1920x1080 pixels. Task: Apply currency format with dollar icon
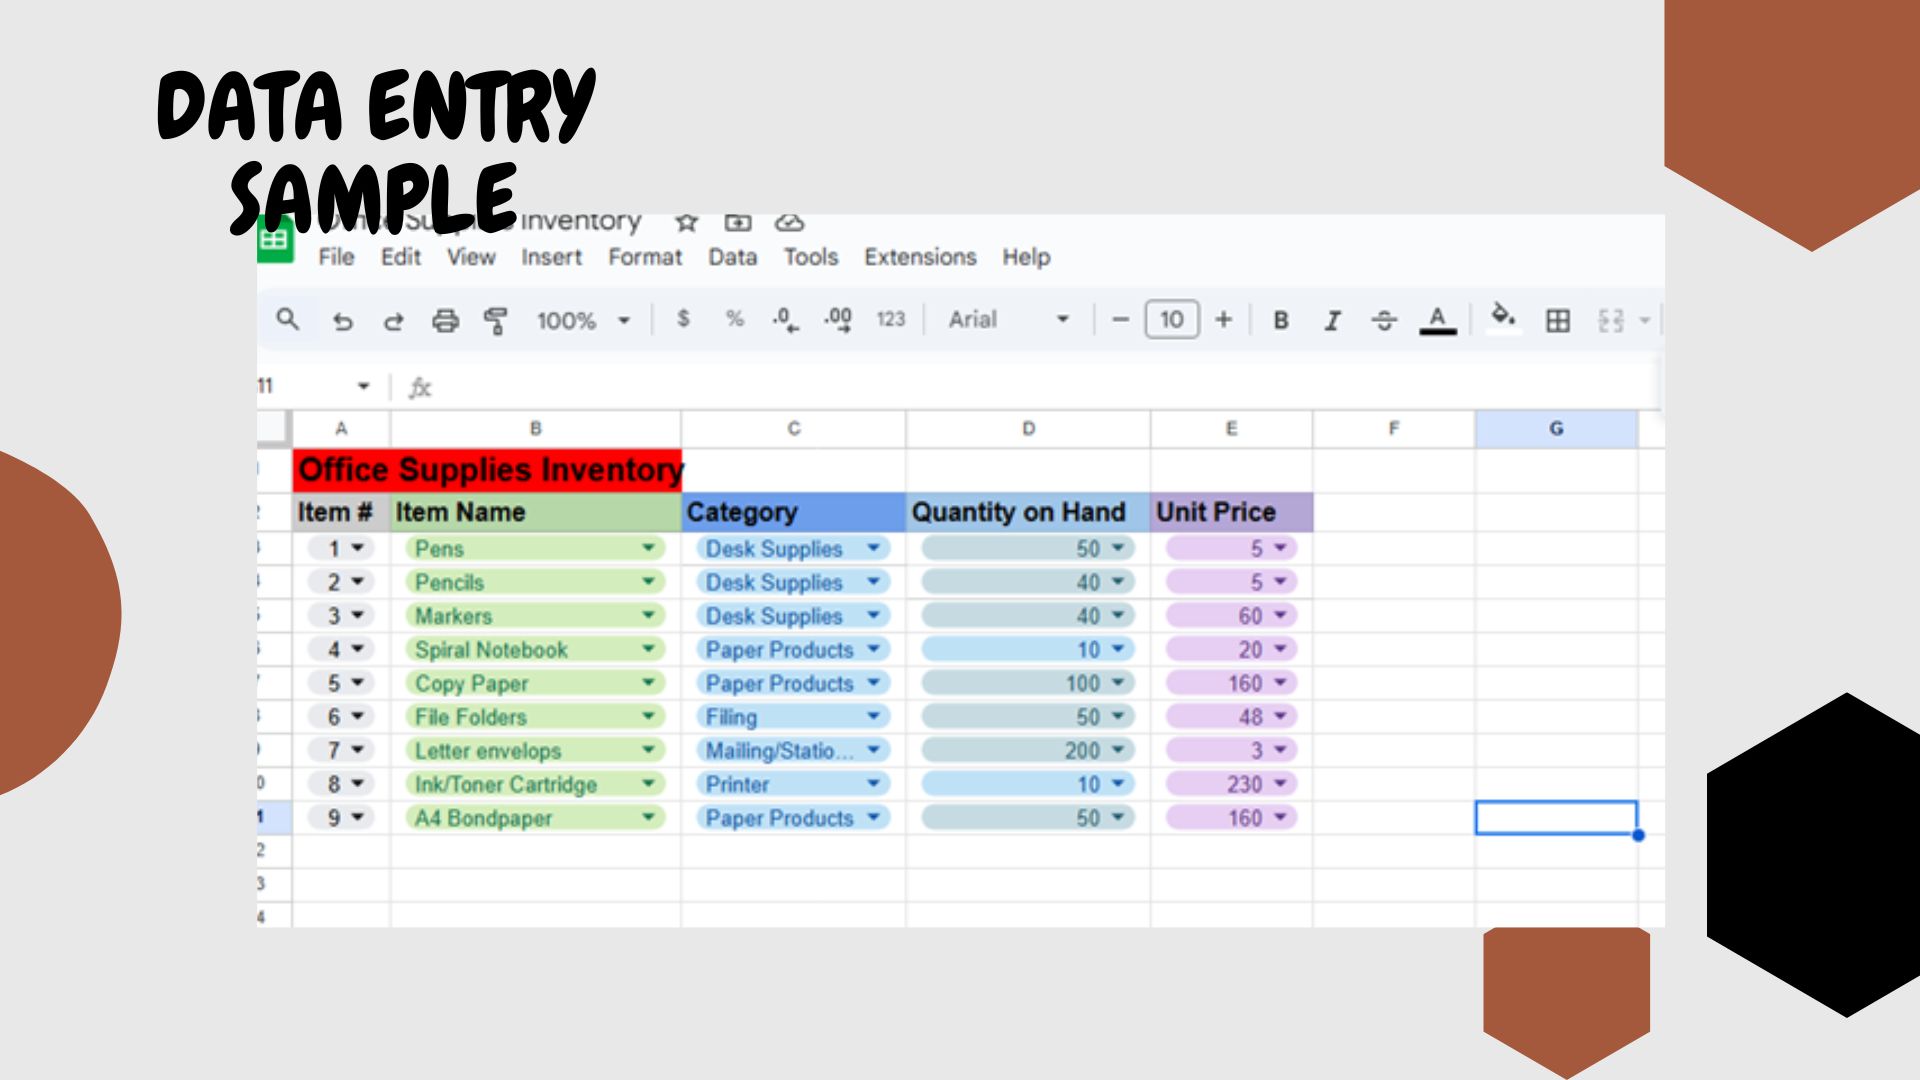tap(683, 319)
